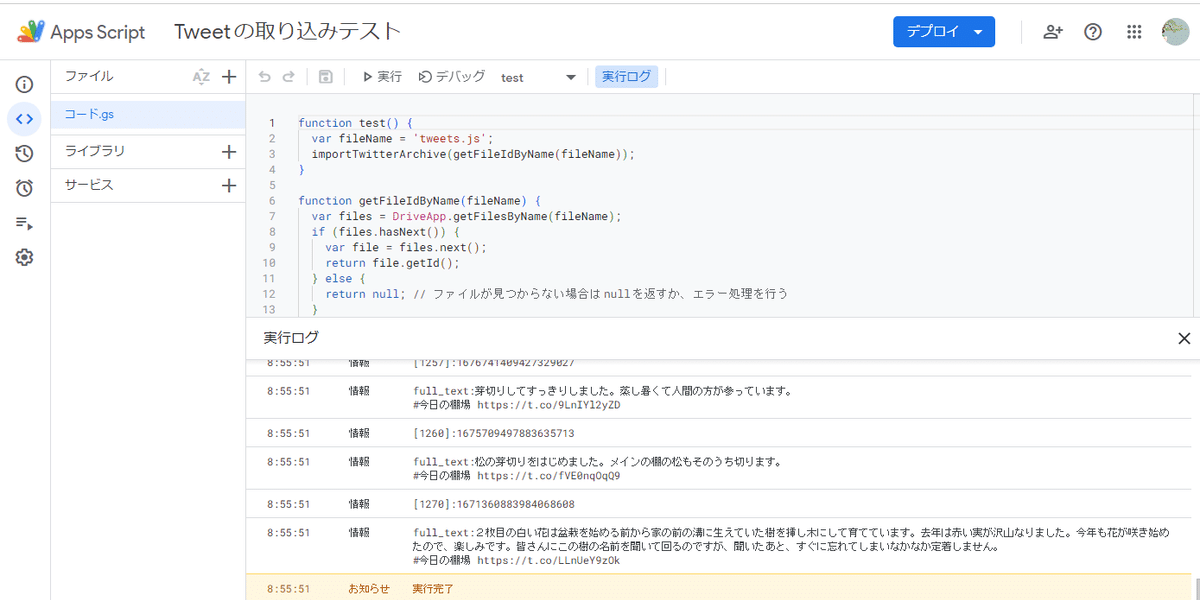
Task: Click line number 1 in the gutter
Action: [x=271, y=123]
